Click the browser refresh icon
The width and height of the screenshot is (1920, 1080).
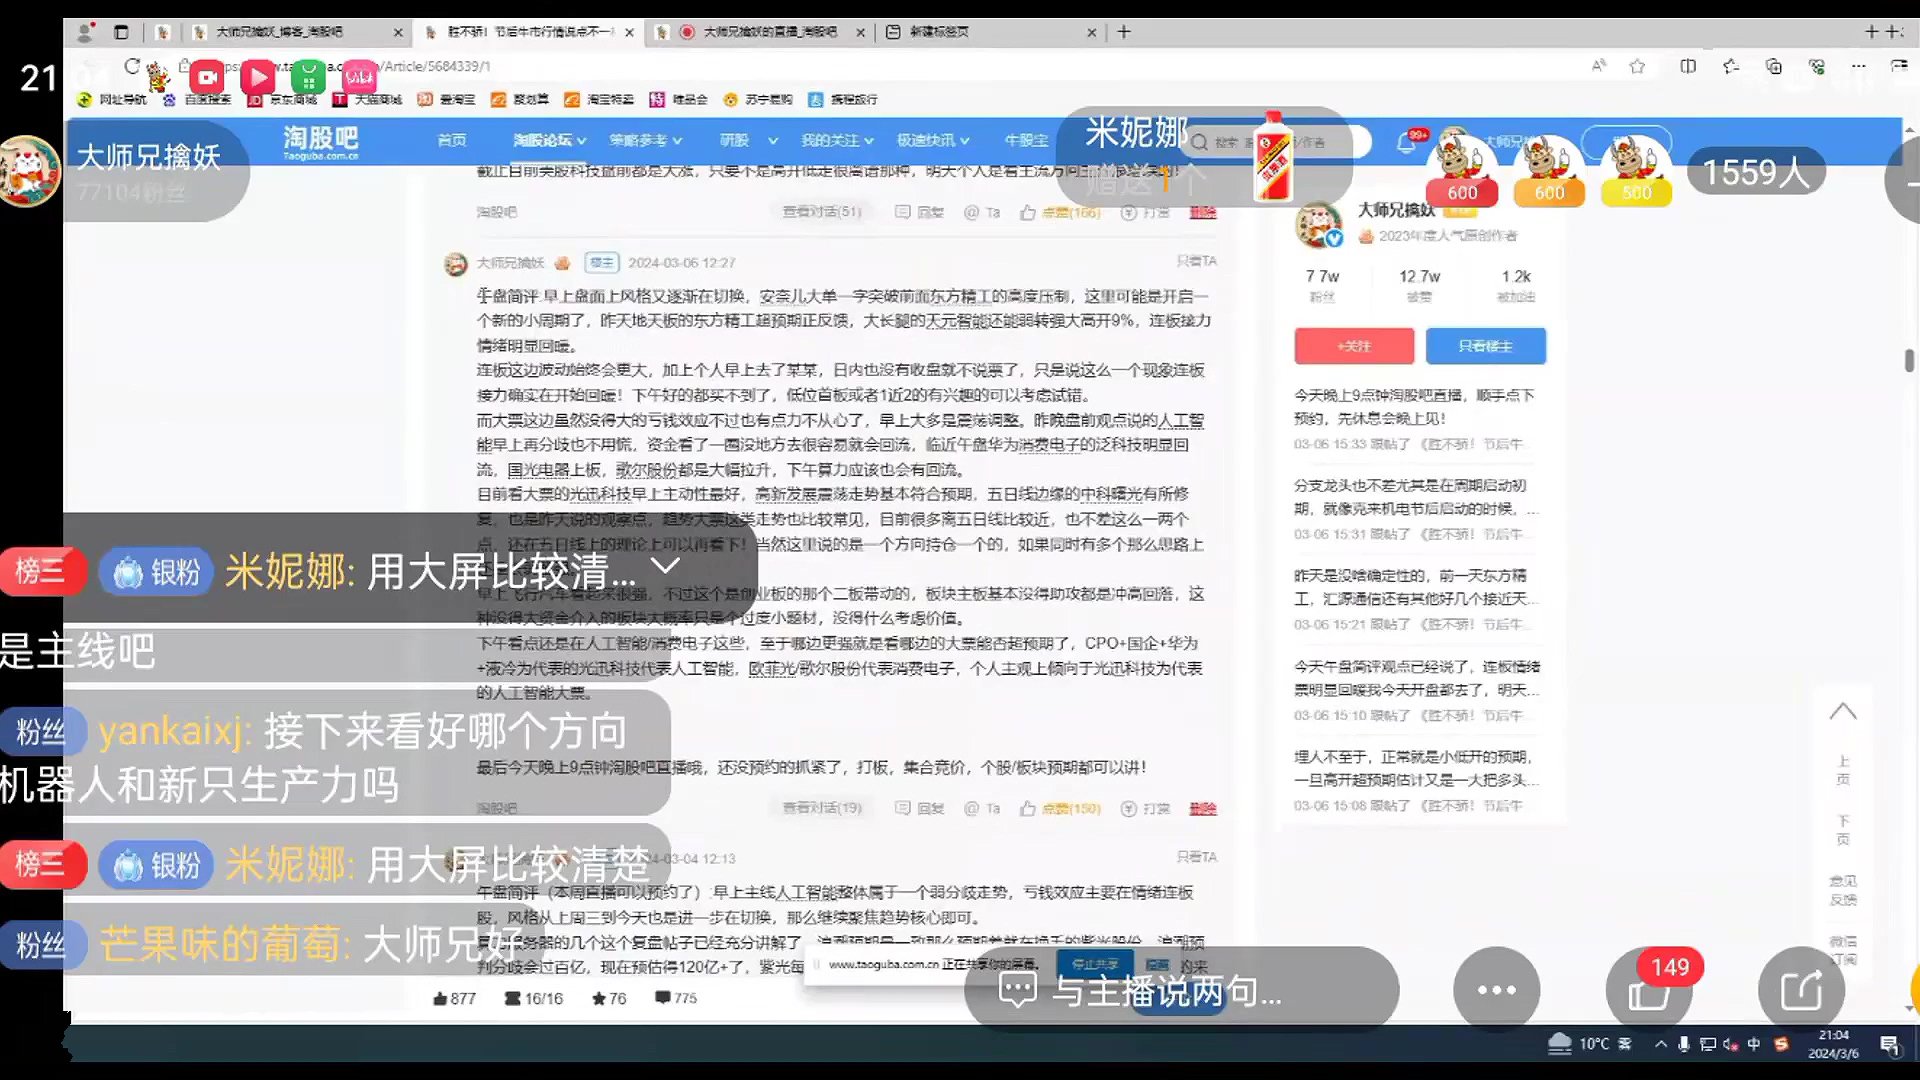point(132,66)
